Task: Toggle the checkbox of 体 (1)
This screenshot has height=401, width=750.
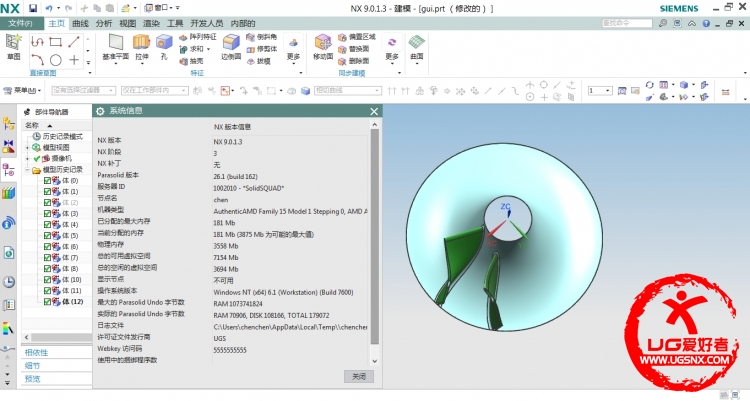Action: pos(47,191)
